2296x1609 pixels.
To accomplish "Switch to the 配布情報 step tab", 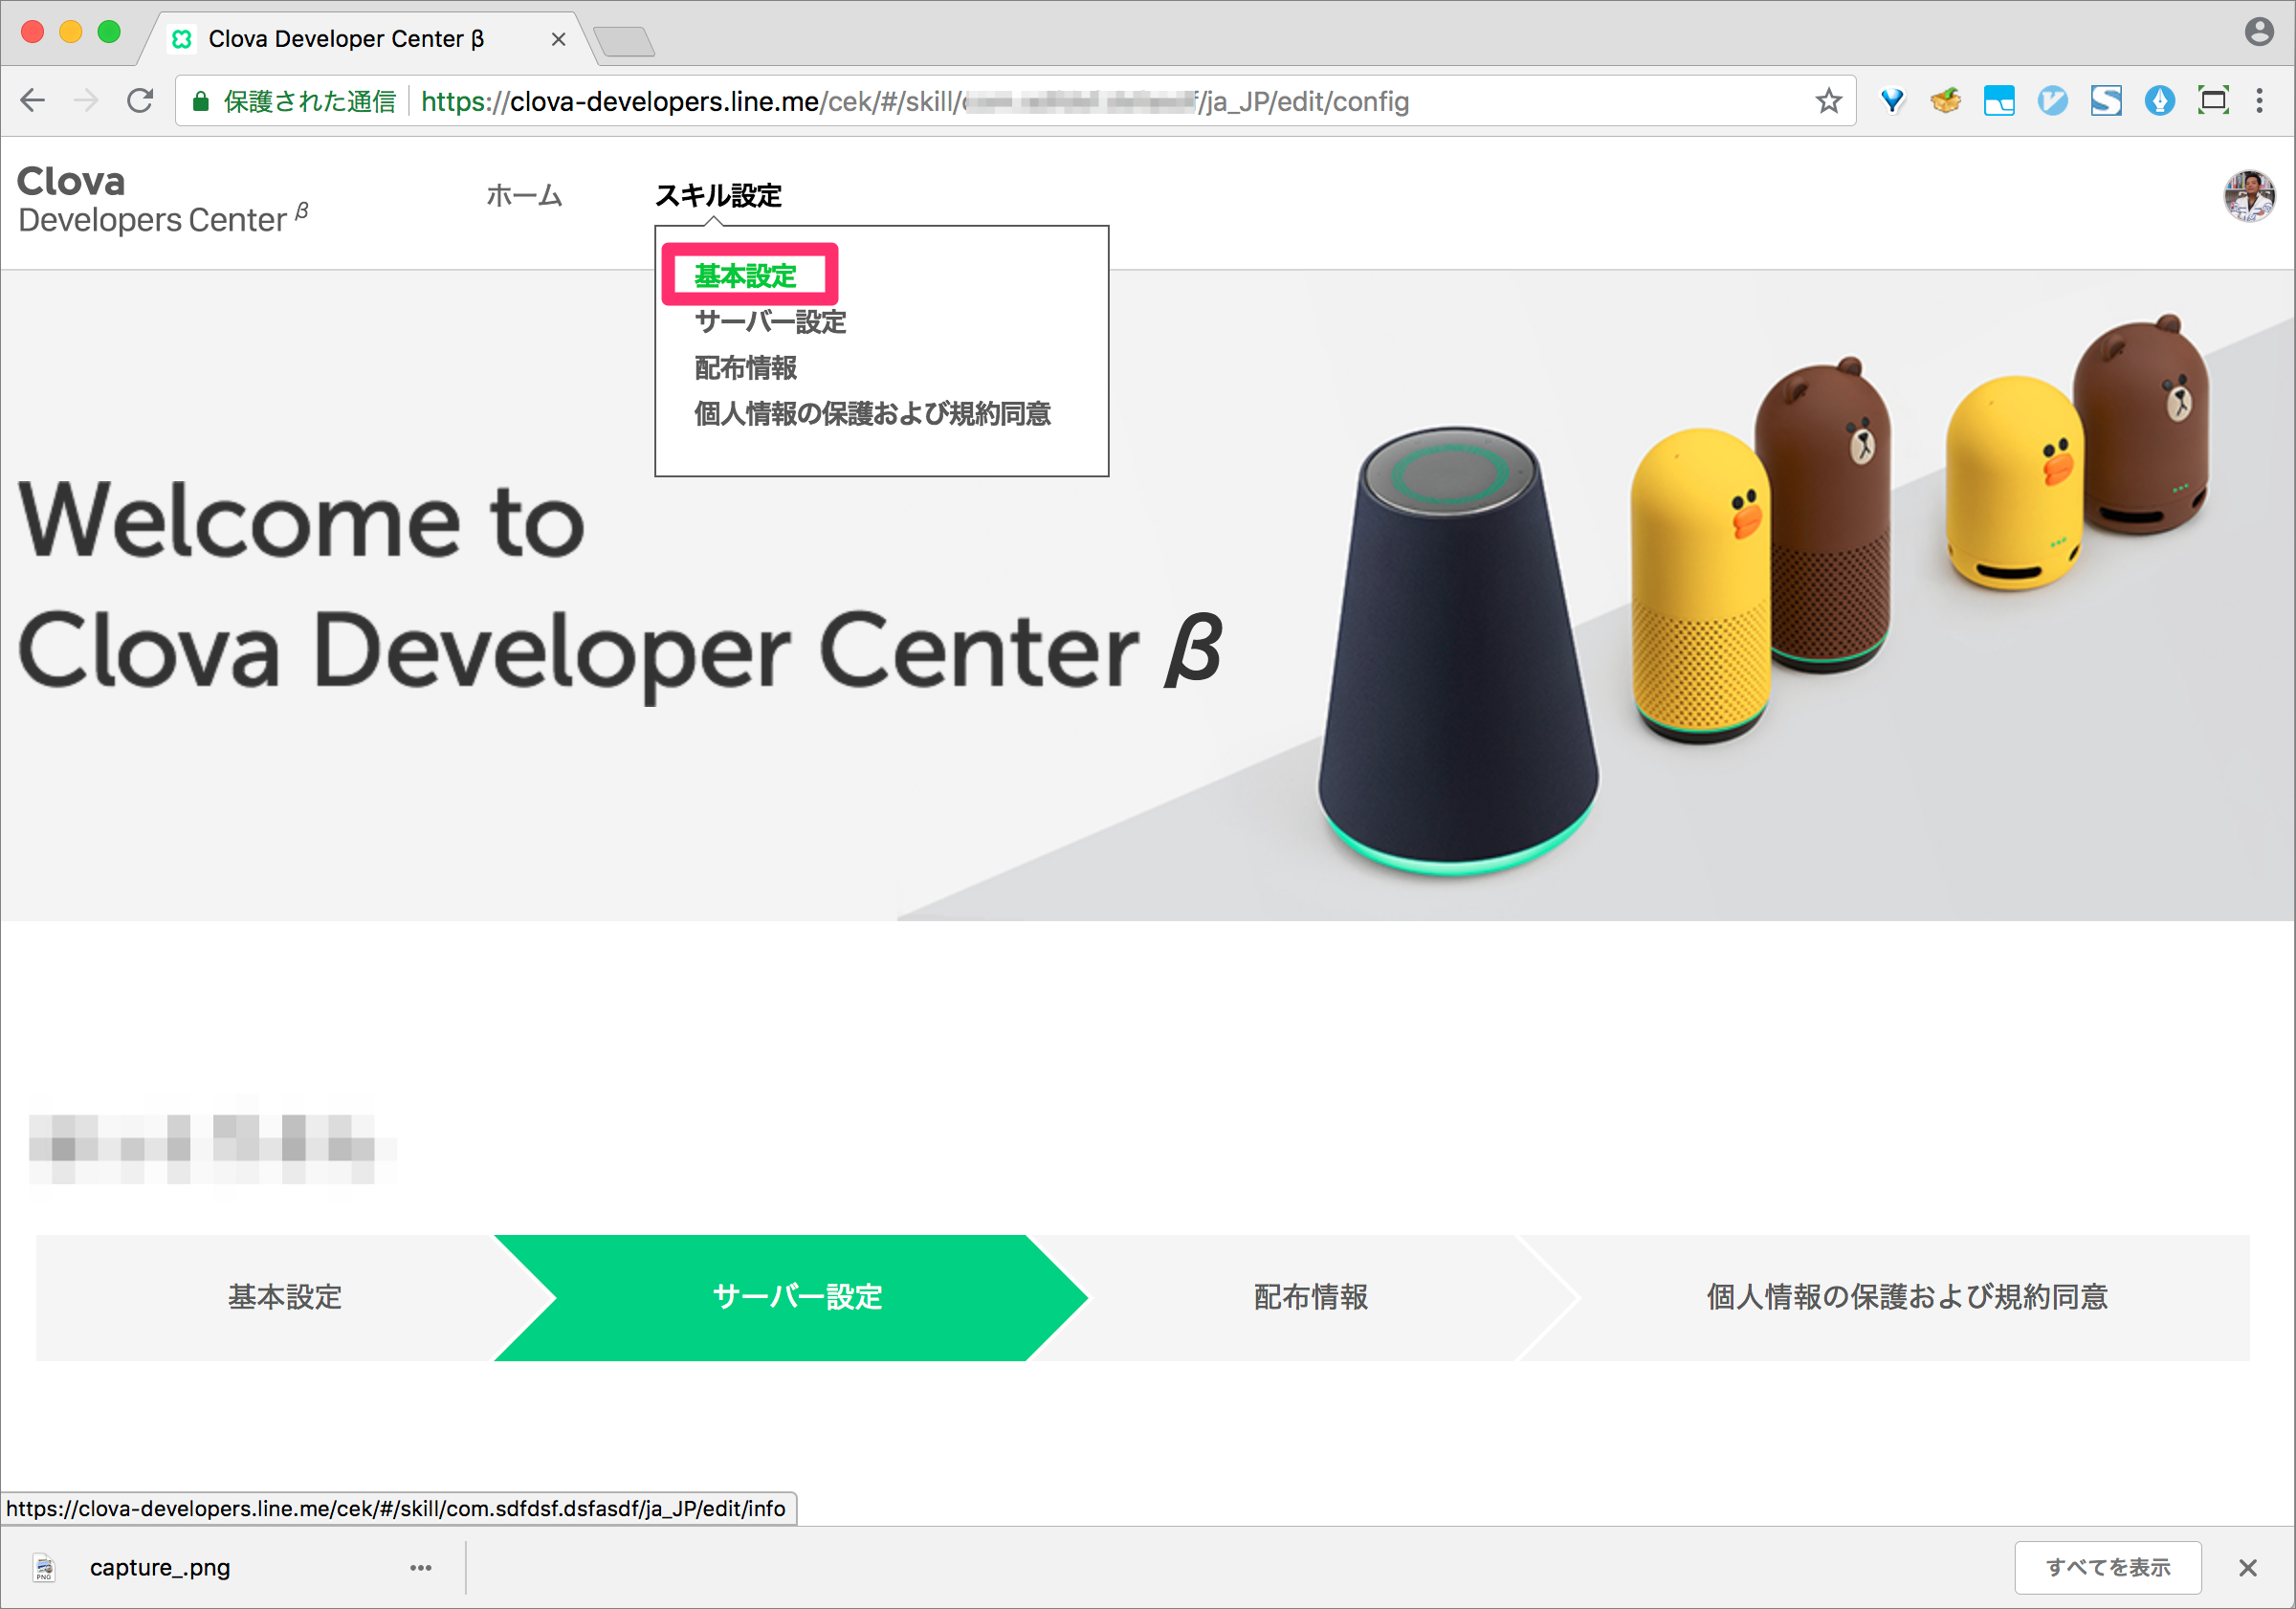I will pyautogui.click(x=1310, y=1297).
